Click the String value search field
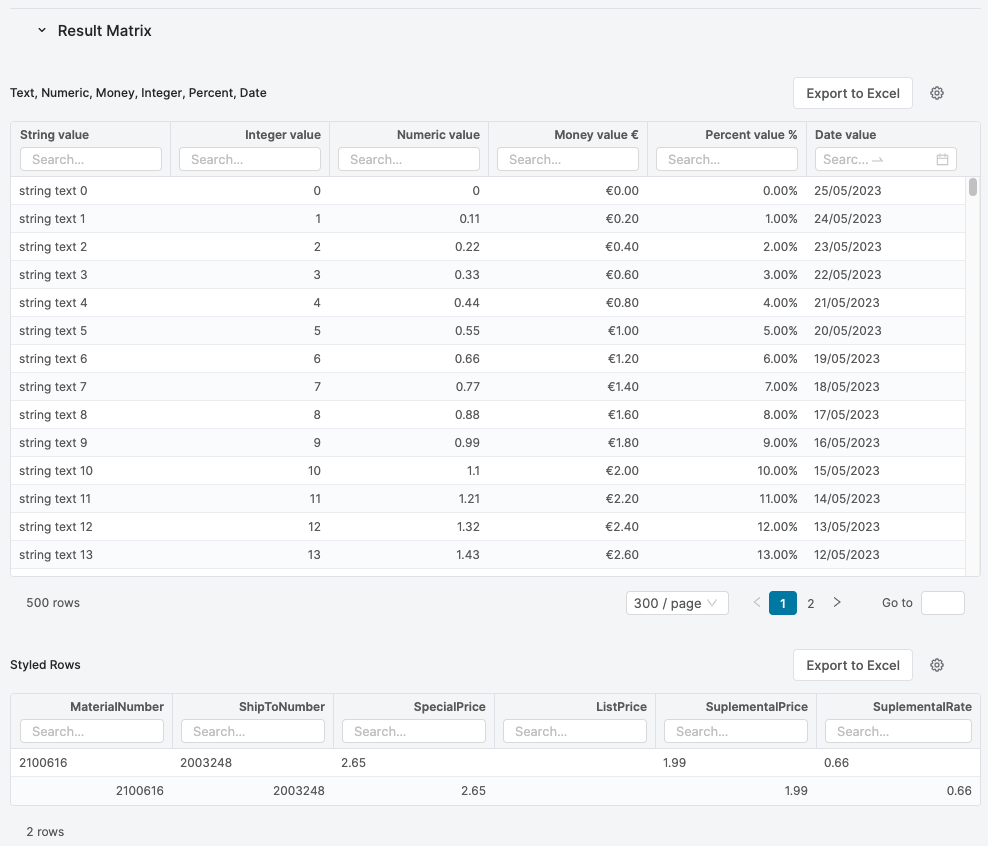 91,159
